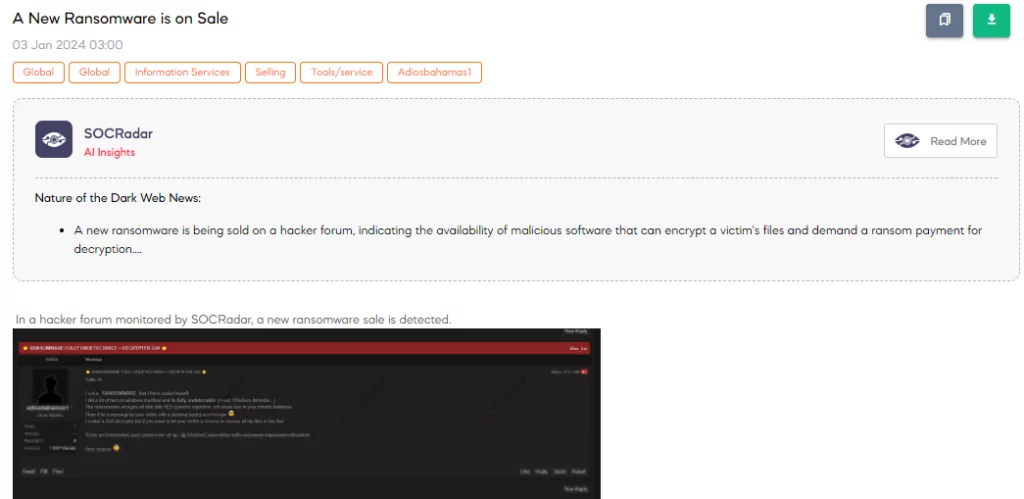The image size is (1024, 499).
Task: Select the Global tag that starts the tag row
Action: 39,72
